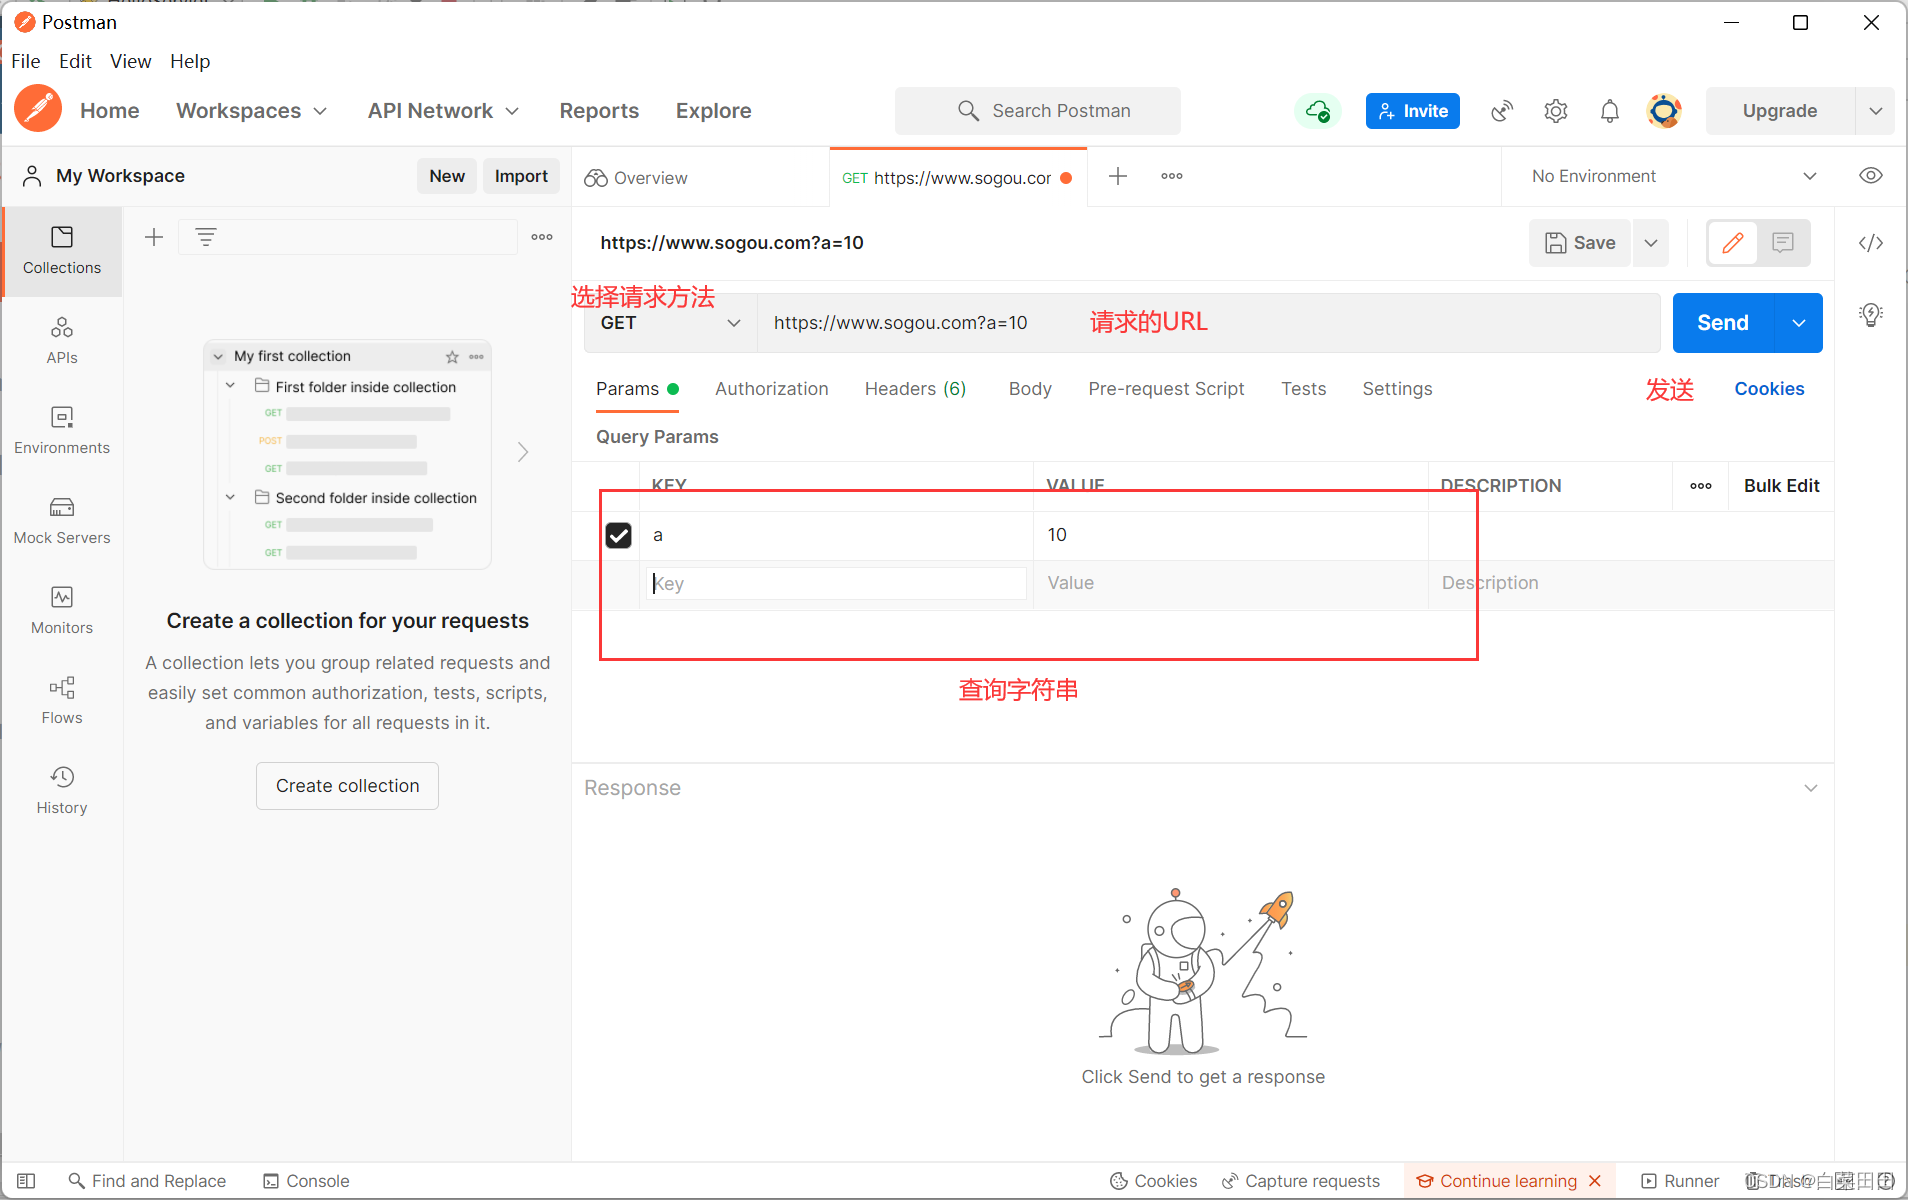
Task: Collapse My first collection tree
Action: [218, 356]
